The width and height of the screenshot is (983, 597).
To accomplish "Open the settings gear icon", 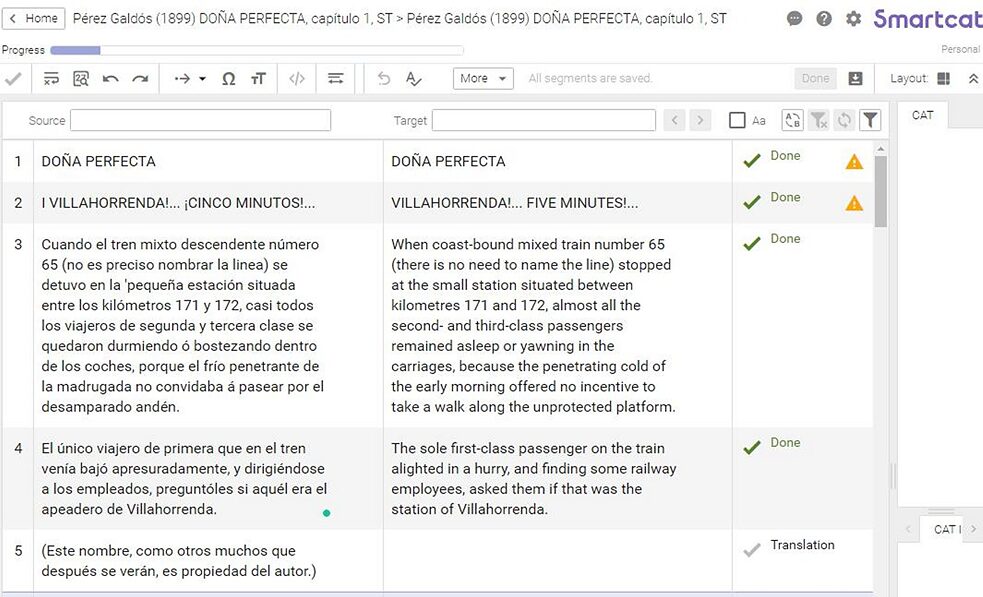I will click(x=853, y=19).
